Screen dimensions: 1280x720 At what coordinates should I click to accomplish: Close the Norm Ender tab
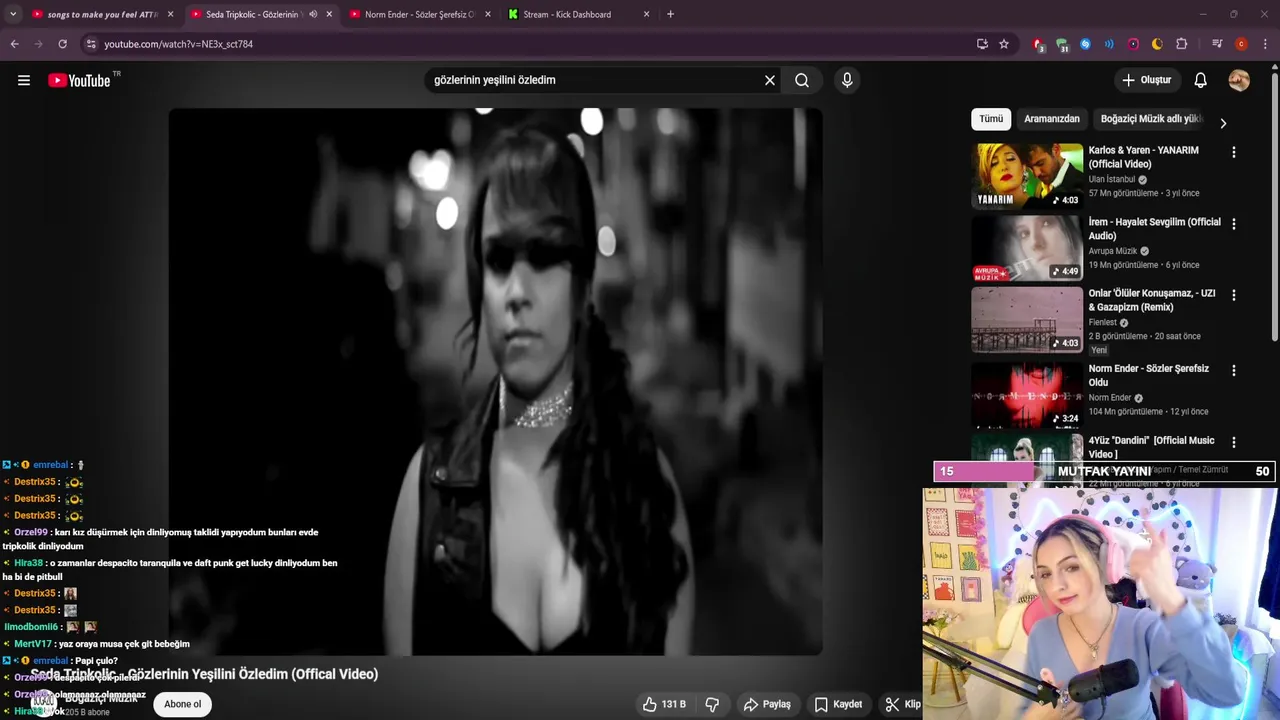coord(488,14)
